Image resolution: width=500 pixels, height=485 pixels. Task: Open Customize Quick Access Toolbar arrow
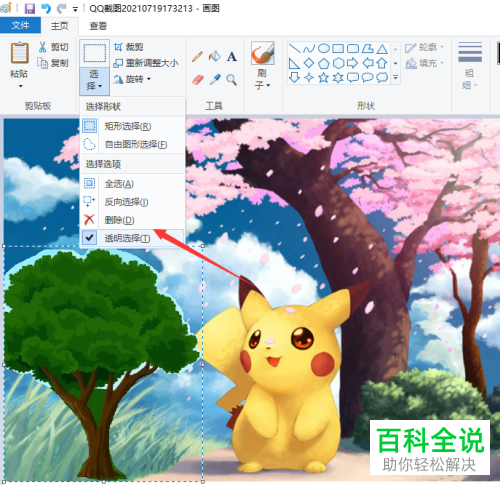(x=76, y=9)
